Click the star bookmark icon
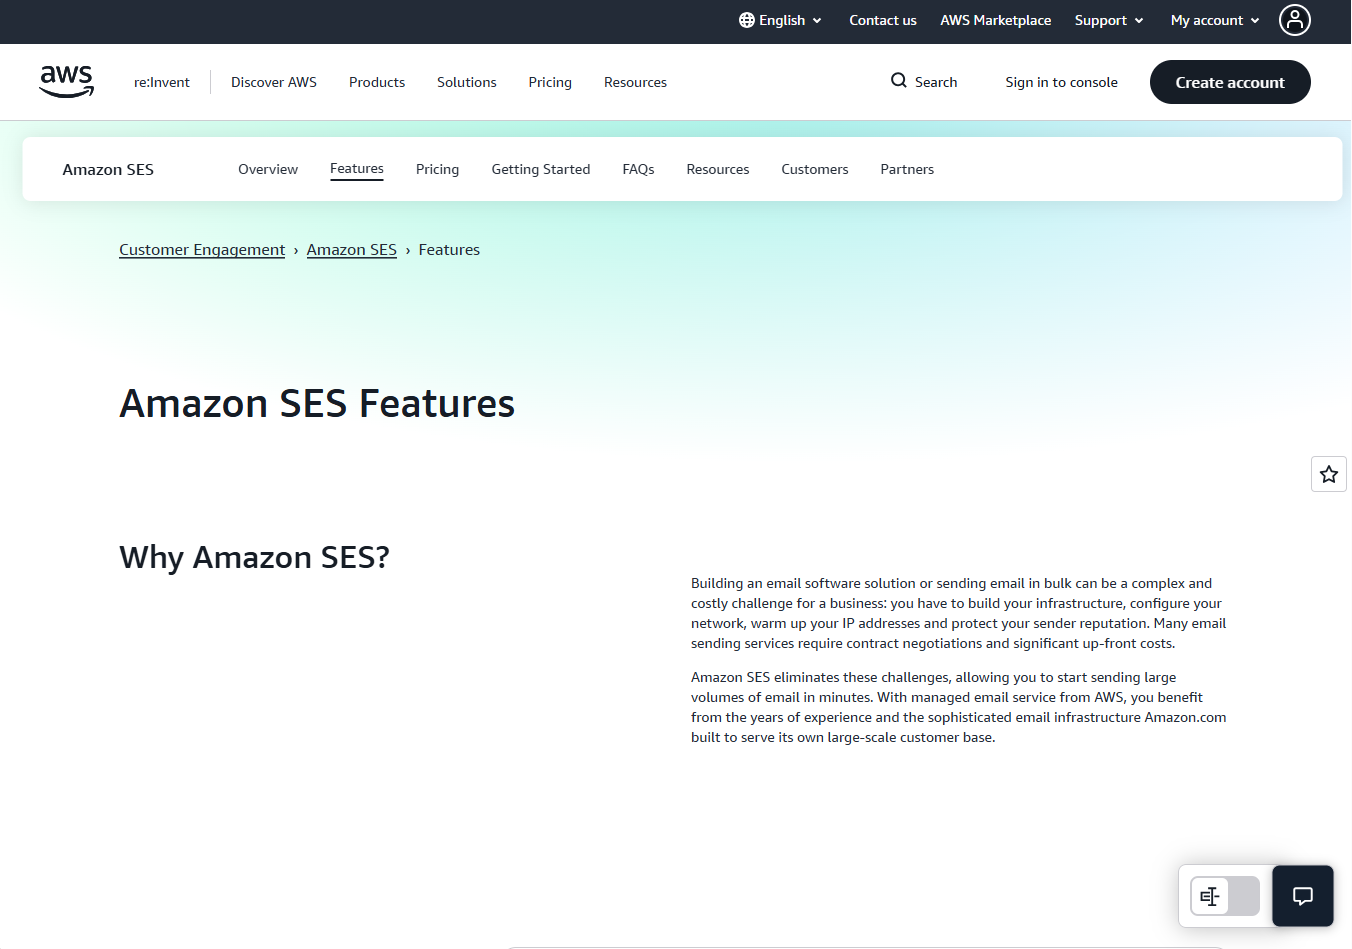Screen dimensions: 1352x949 click(x=1328, y=474)
